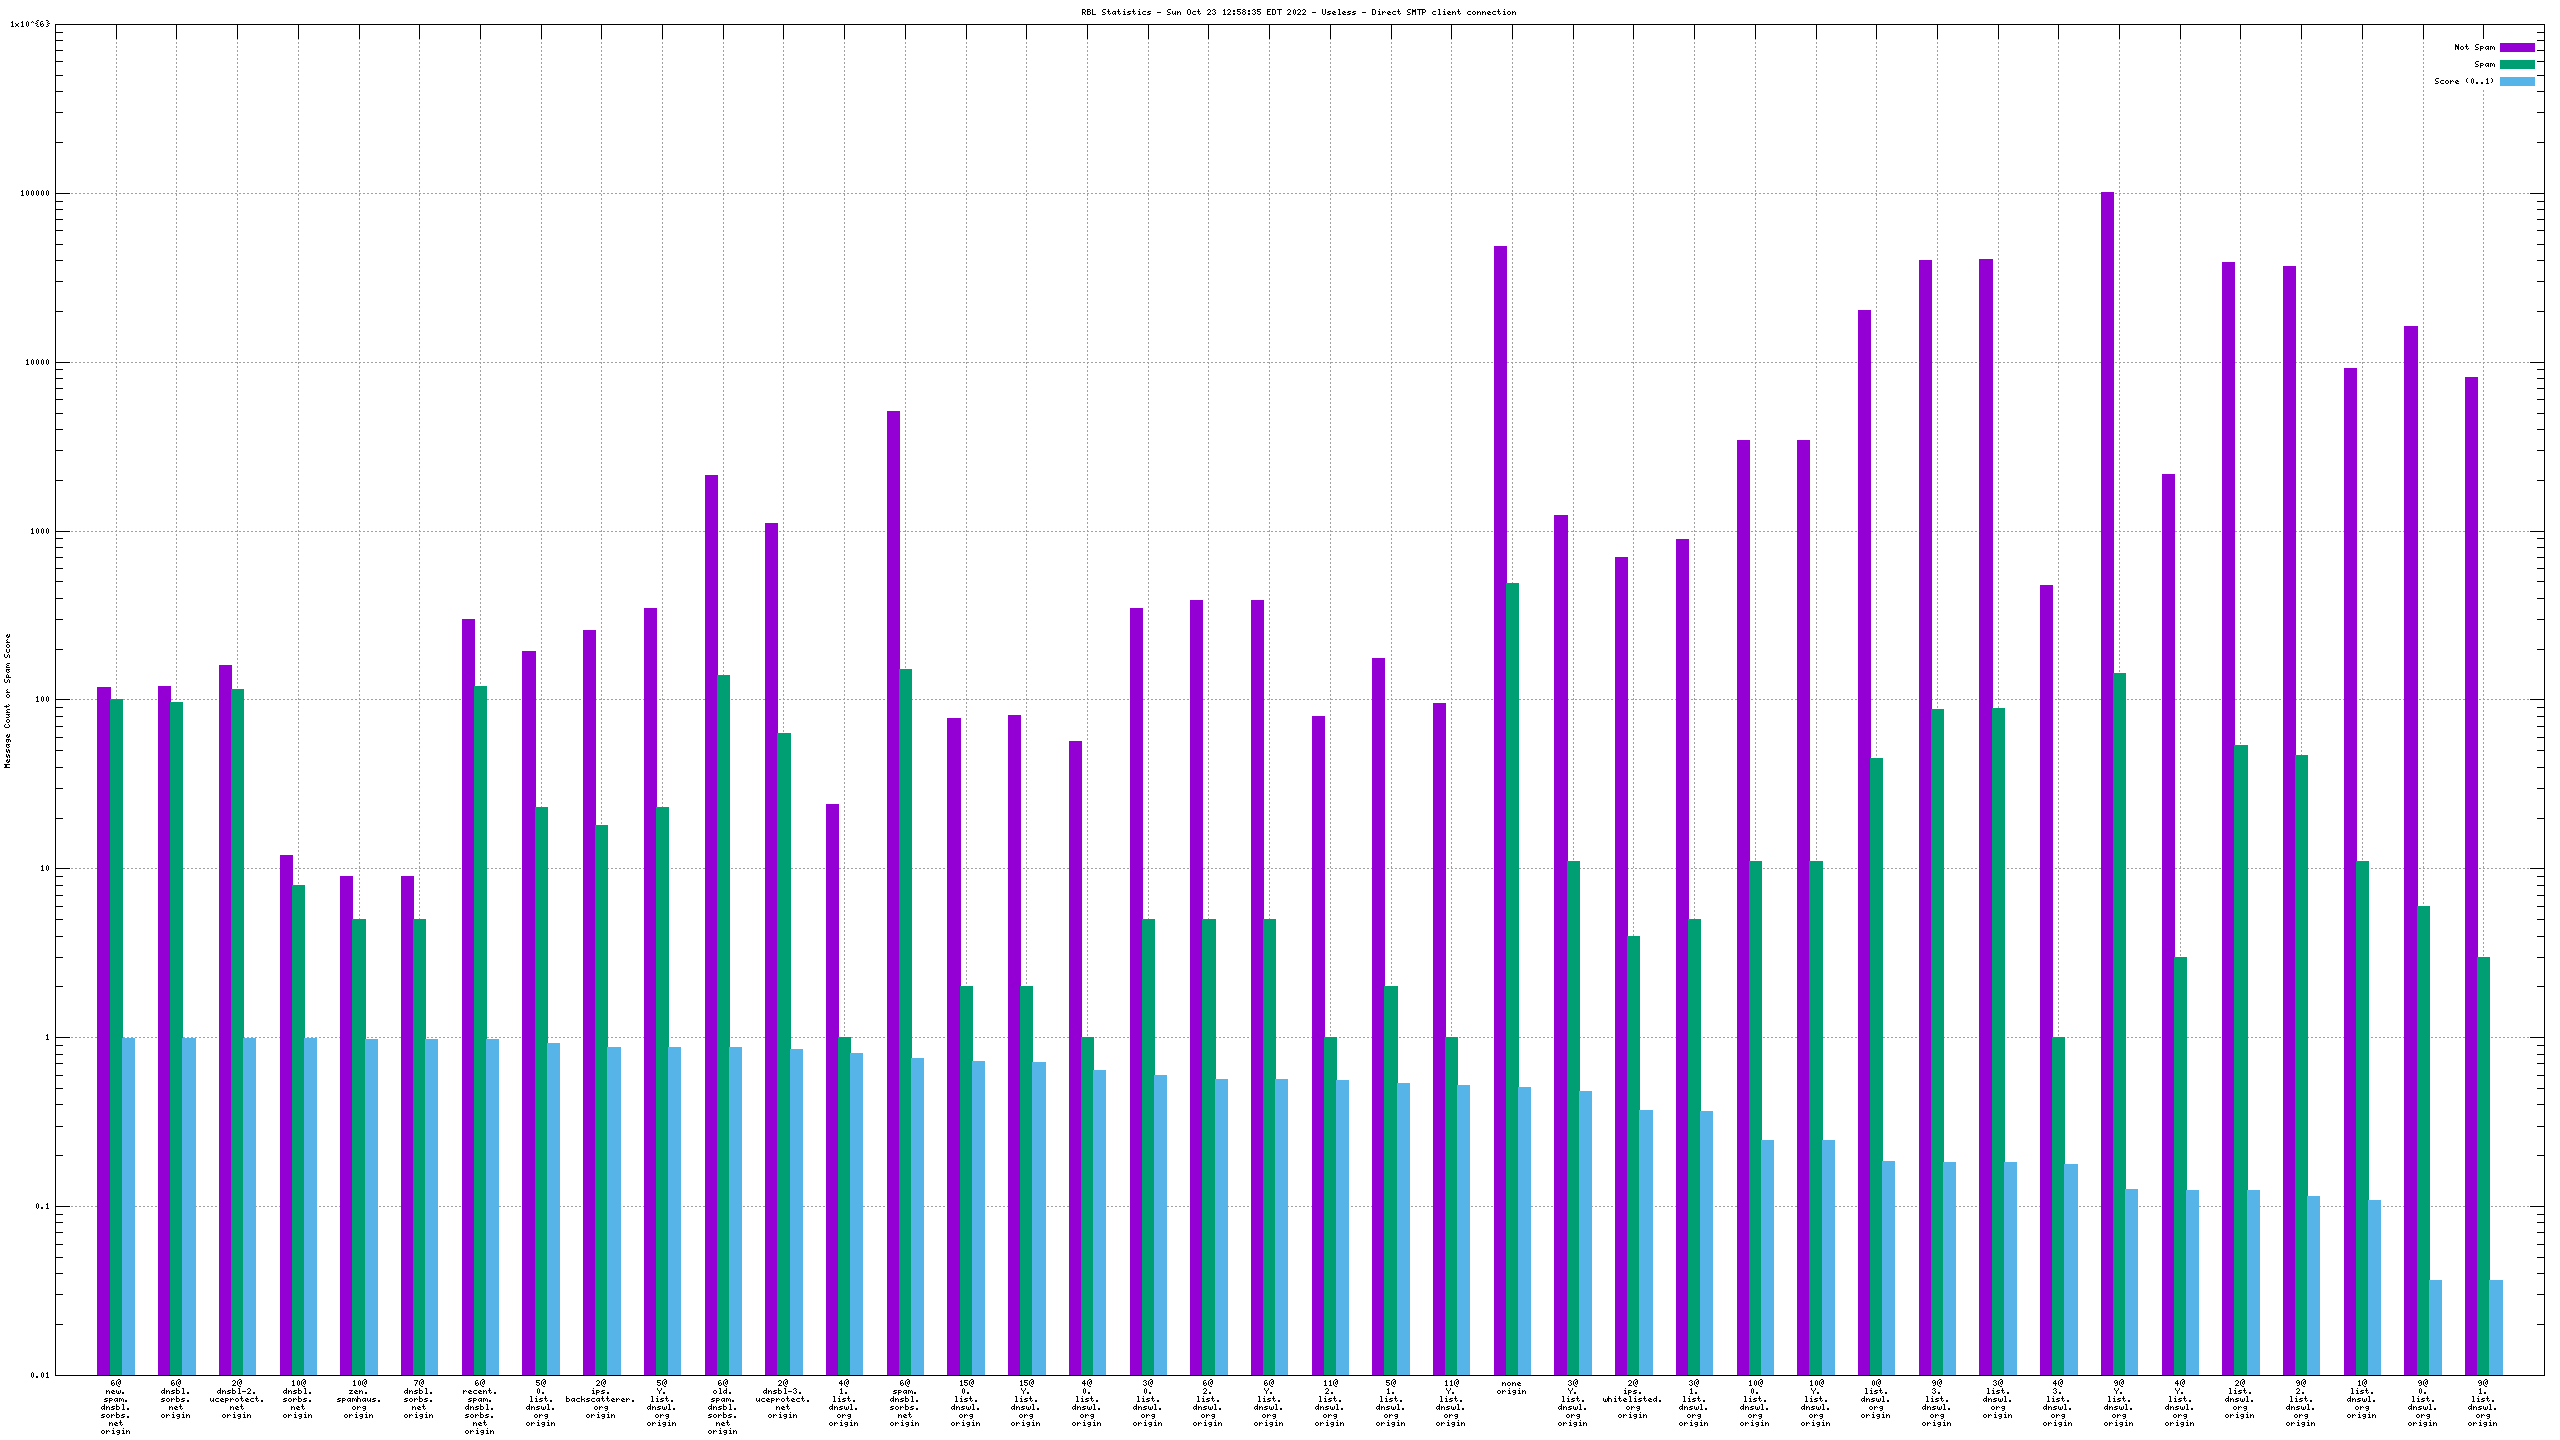Viewport: 2560px width, 1440px height.
Task: Select the ips.backscatterer.org axis label
Action: pyautogui.click(x=601, y=1399)
